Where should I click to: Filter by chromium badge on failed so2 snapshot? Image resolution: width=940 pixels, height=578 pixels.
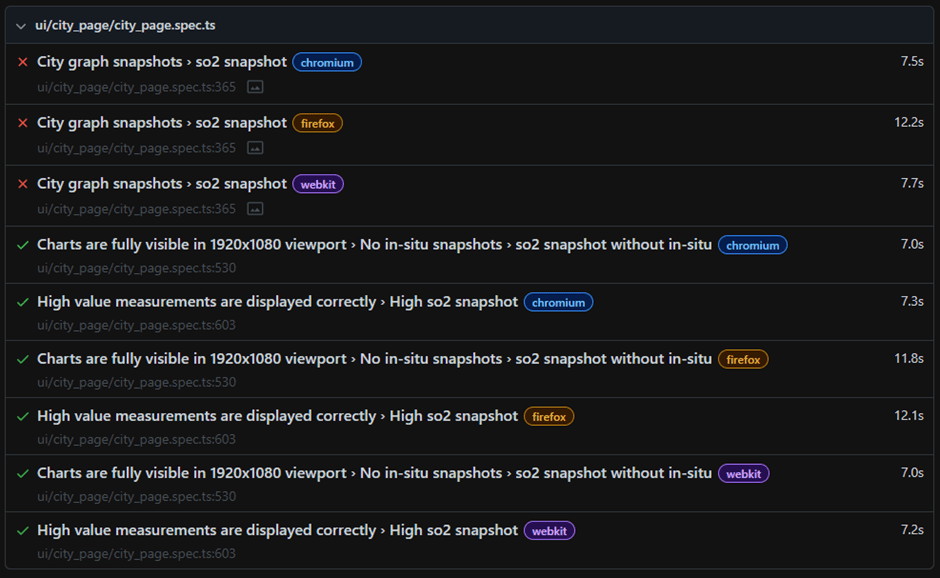pos(327,62)
